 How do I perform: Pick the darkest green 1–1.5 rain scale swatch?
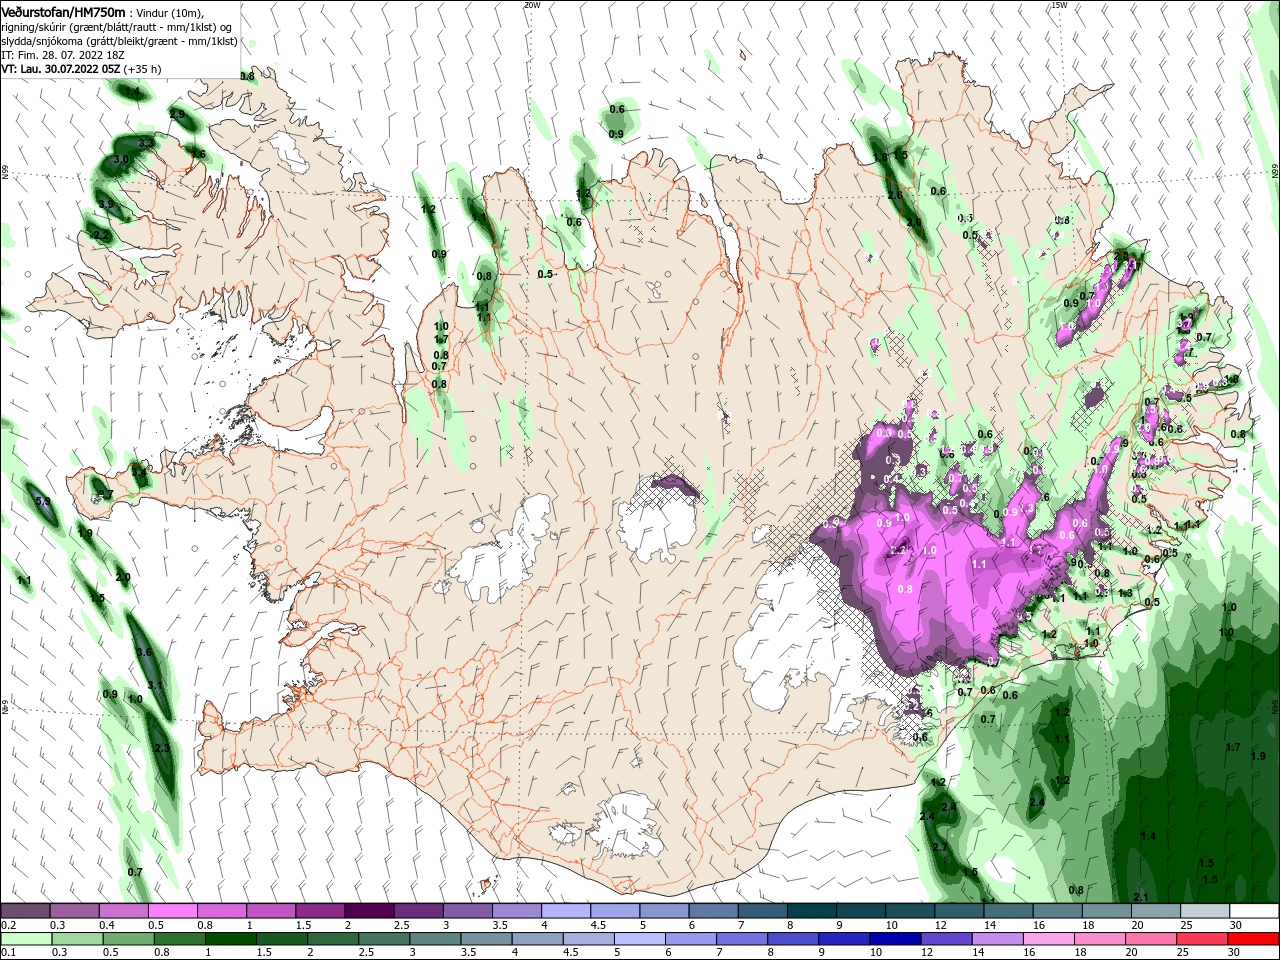[x=230, y=940]
